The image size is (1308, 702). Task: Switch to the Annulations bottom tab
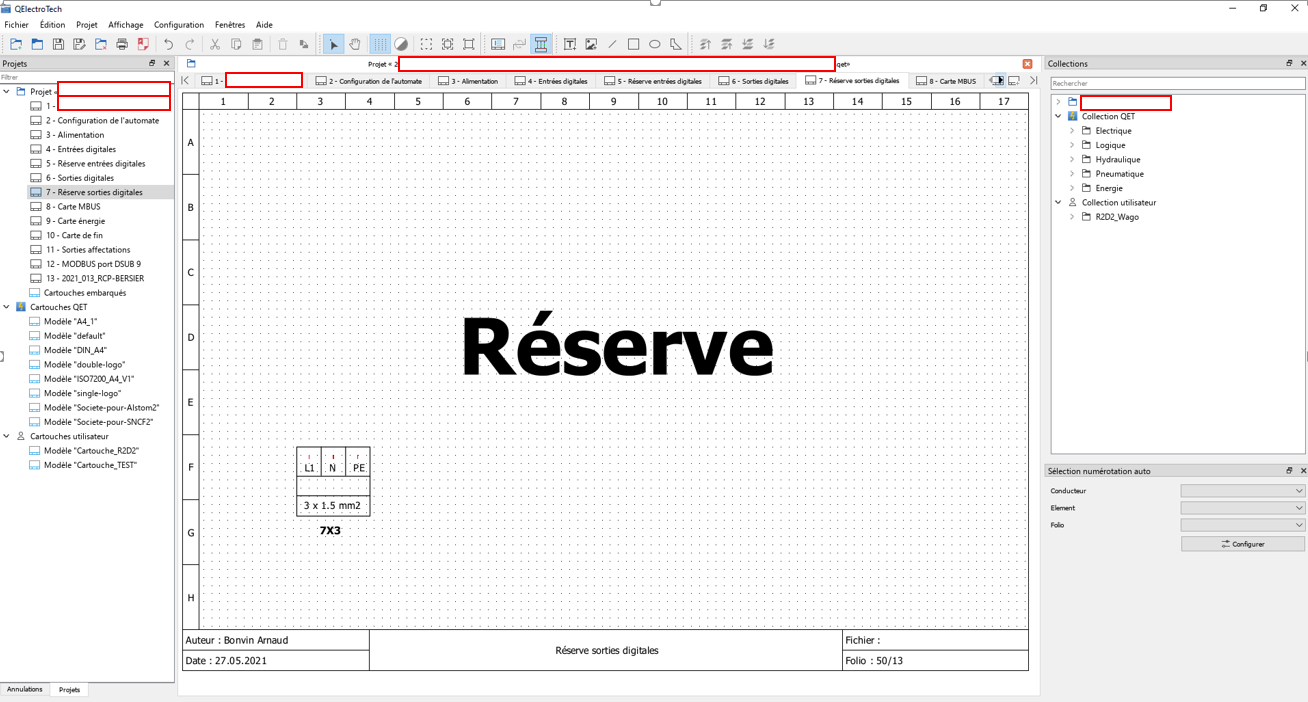click(25, 689)
